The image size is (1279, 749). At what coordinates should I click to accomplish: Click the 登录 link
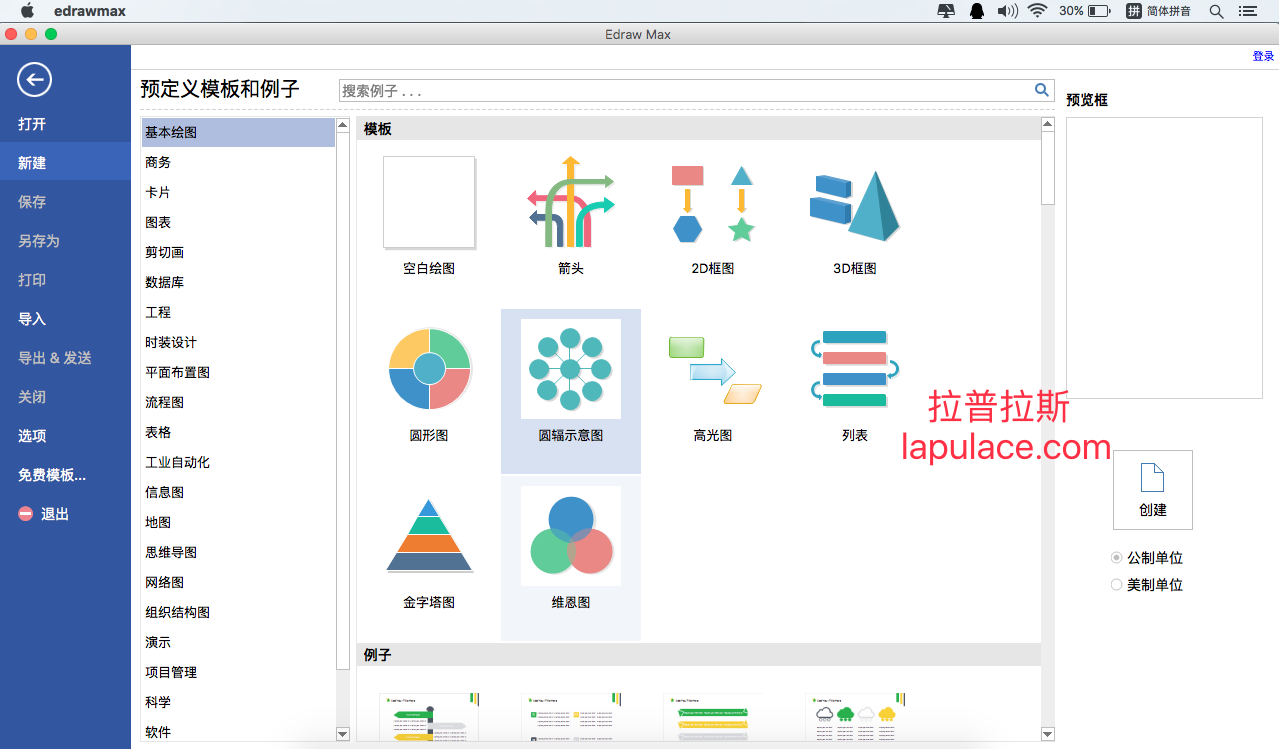(1263, 56)
